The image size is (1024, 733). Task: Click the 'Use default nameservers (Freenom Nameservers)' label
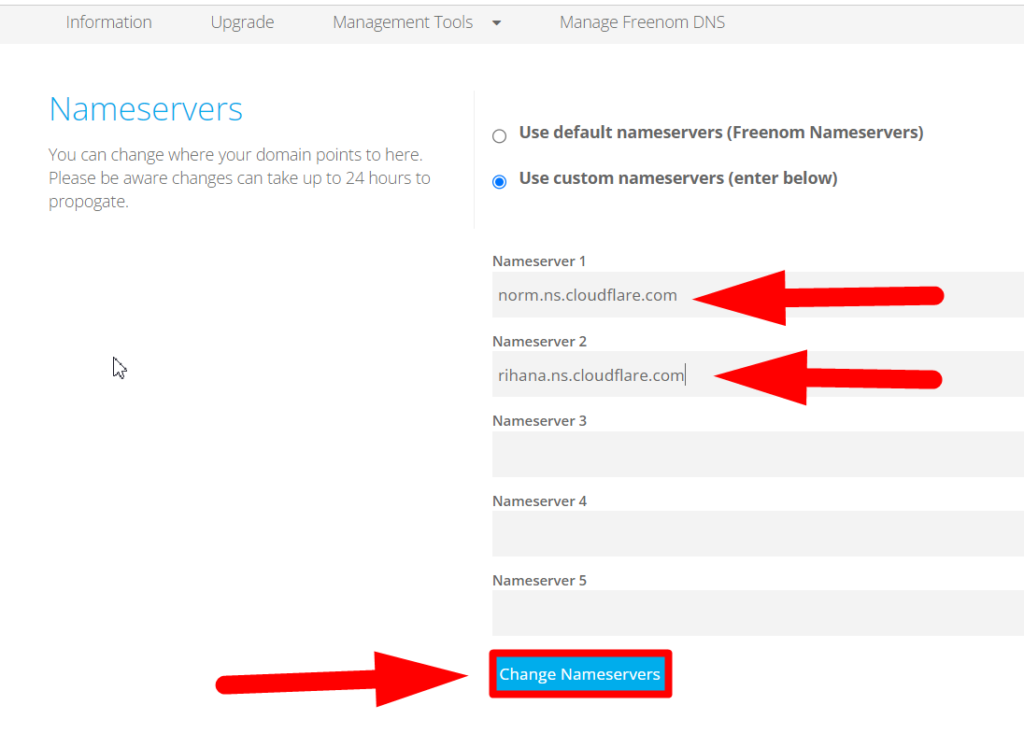point(721,133)
